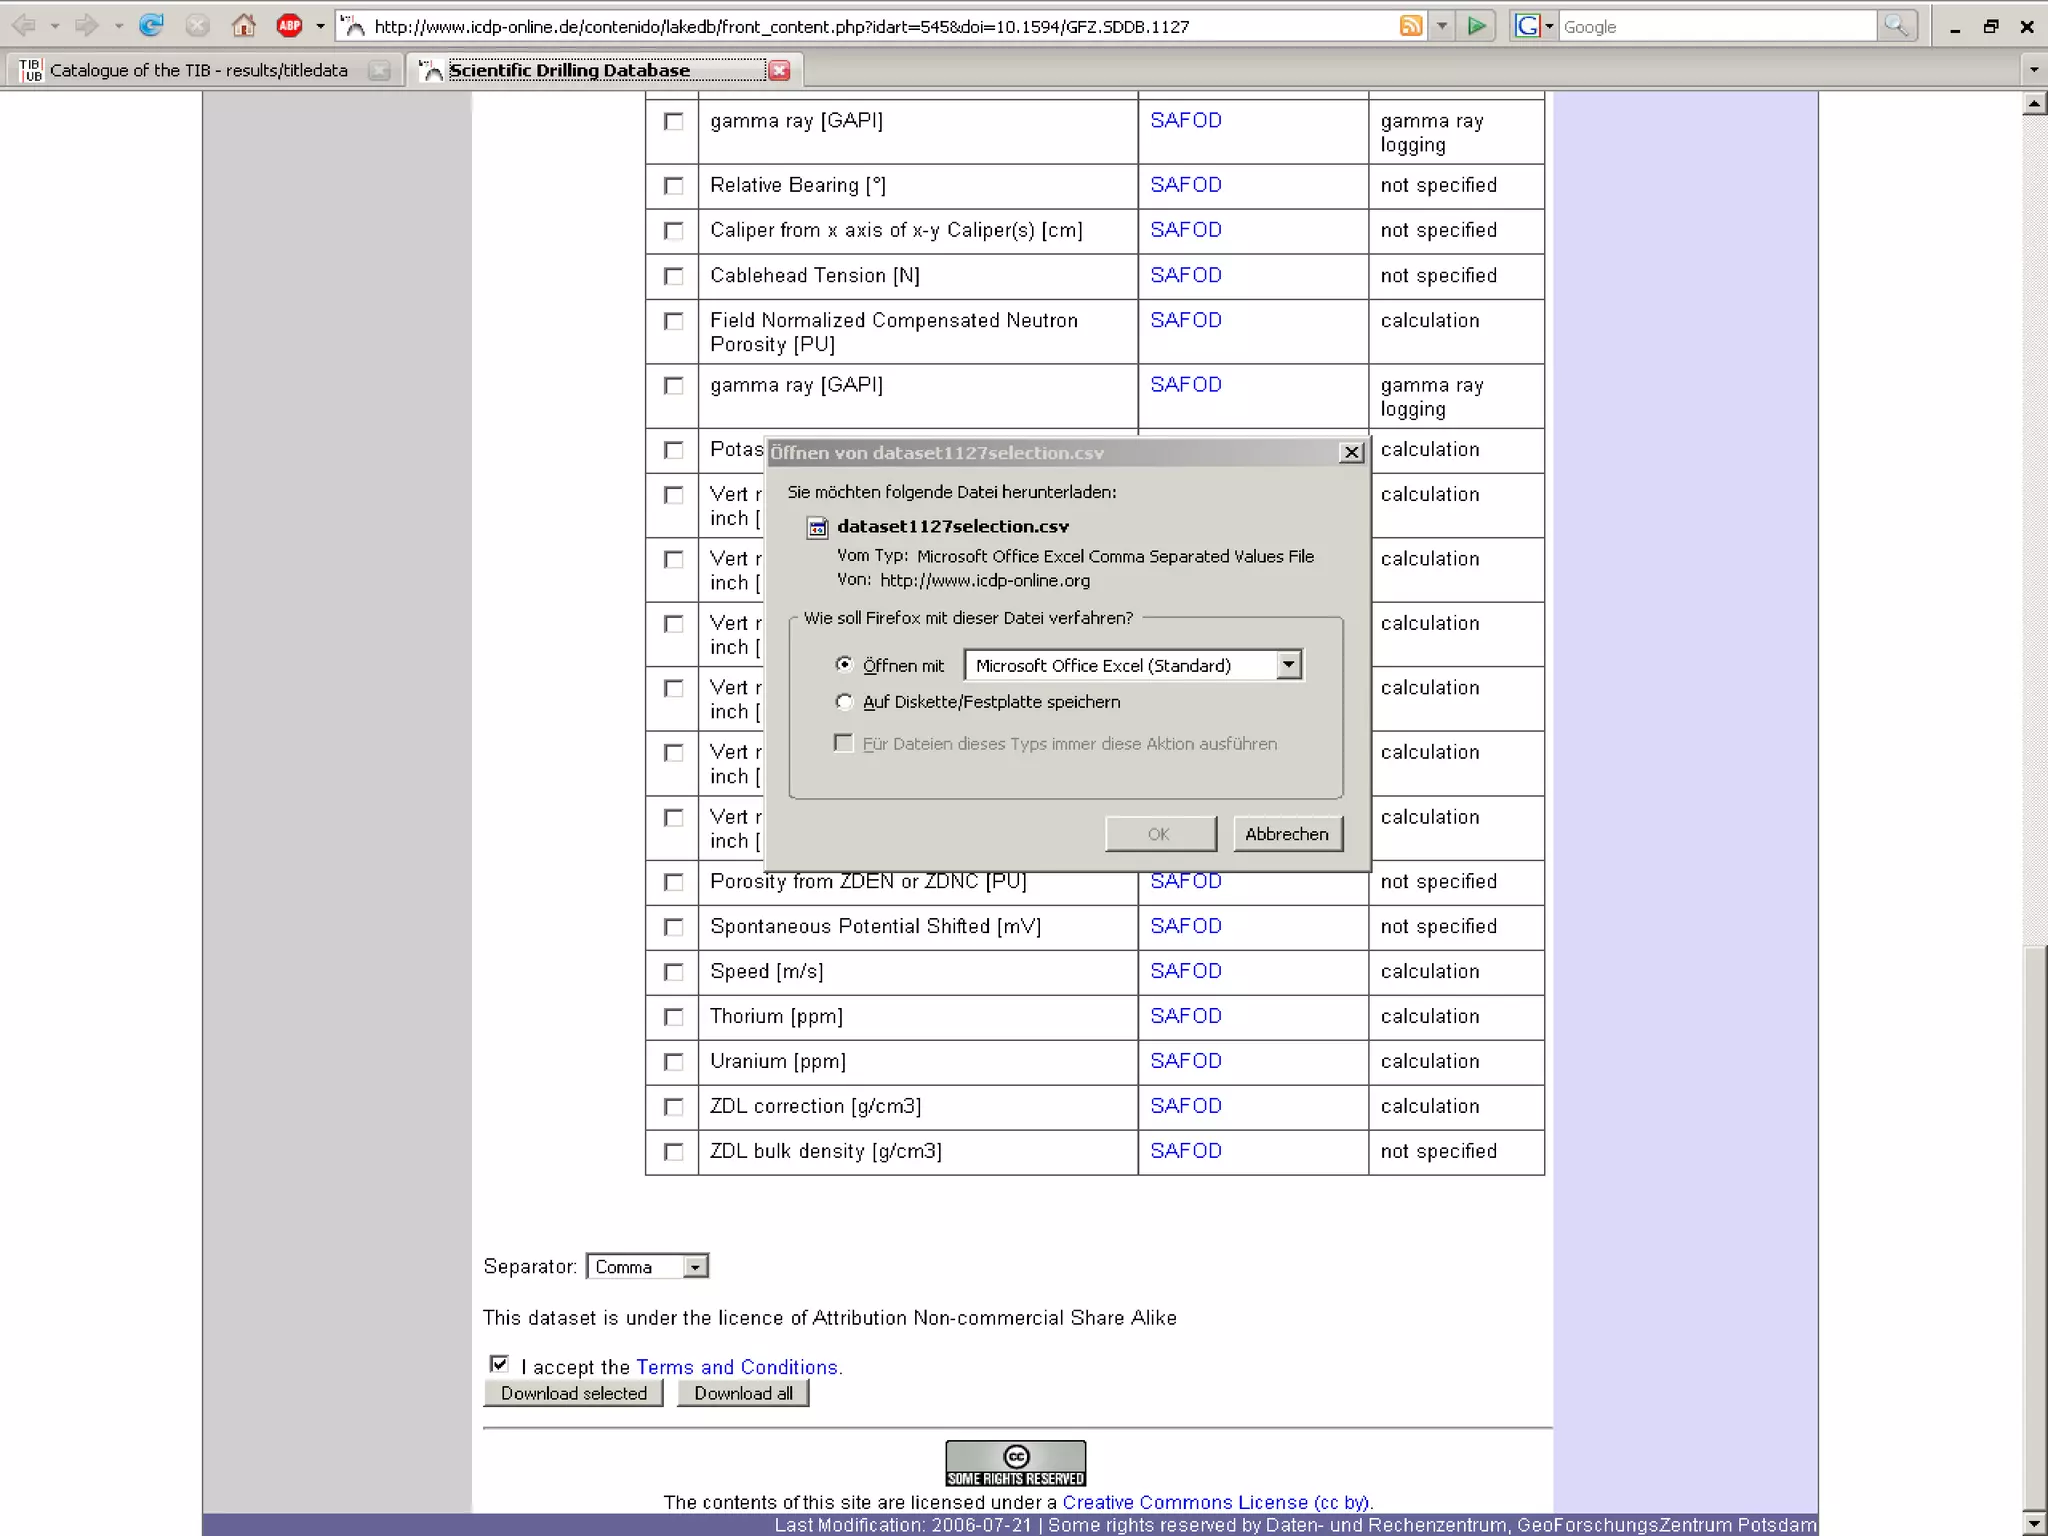The height and width of the screenshot is (1536, 2048).
Task: Click the green Go arrow icon
Action: [1476, 26]
